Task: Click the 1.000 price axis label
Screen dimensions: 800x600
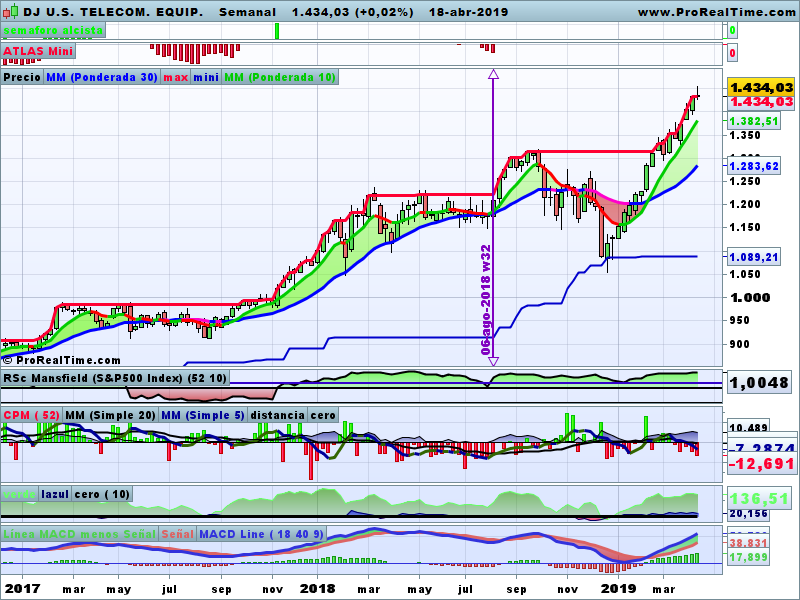Action: click(750, 298)
